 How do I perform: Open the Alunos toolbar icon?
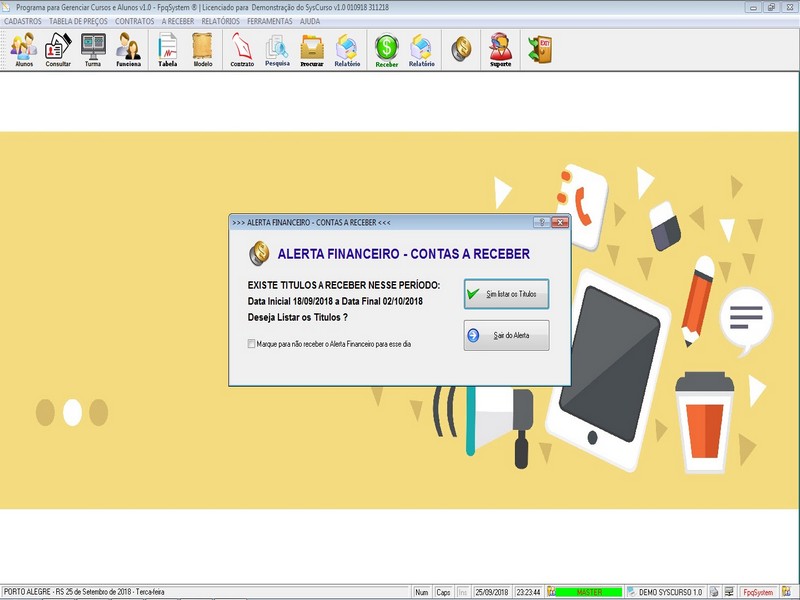24,49
